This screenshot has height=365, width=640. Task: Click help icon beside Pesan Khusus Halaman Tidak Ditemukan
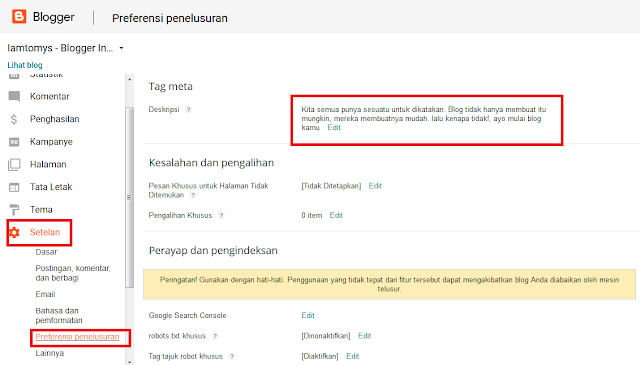(193, 195)
